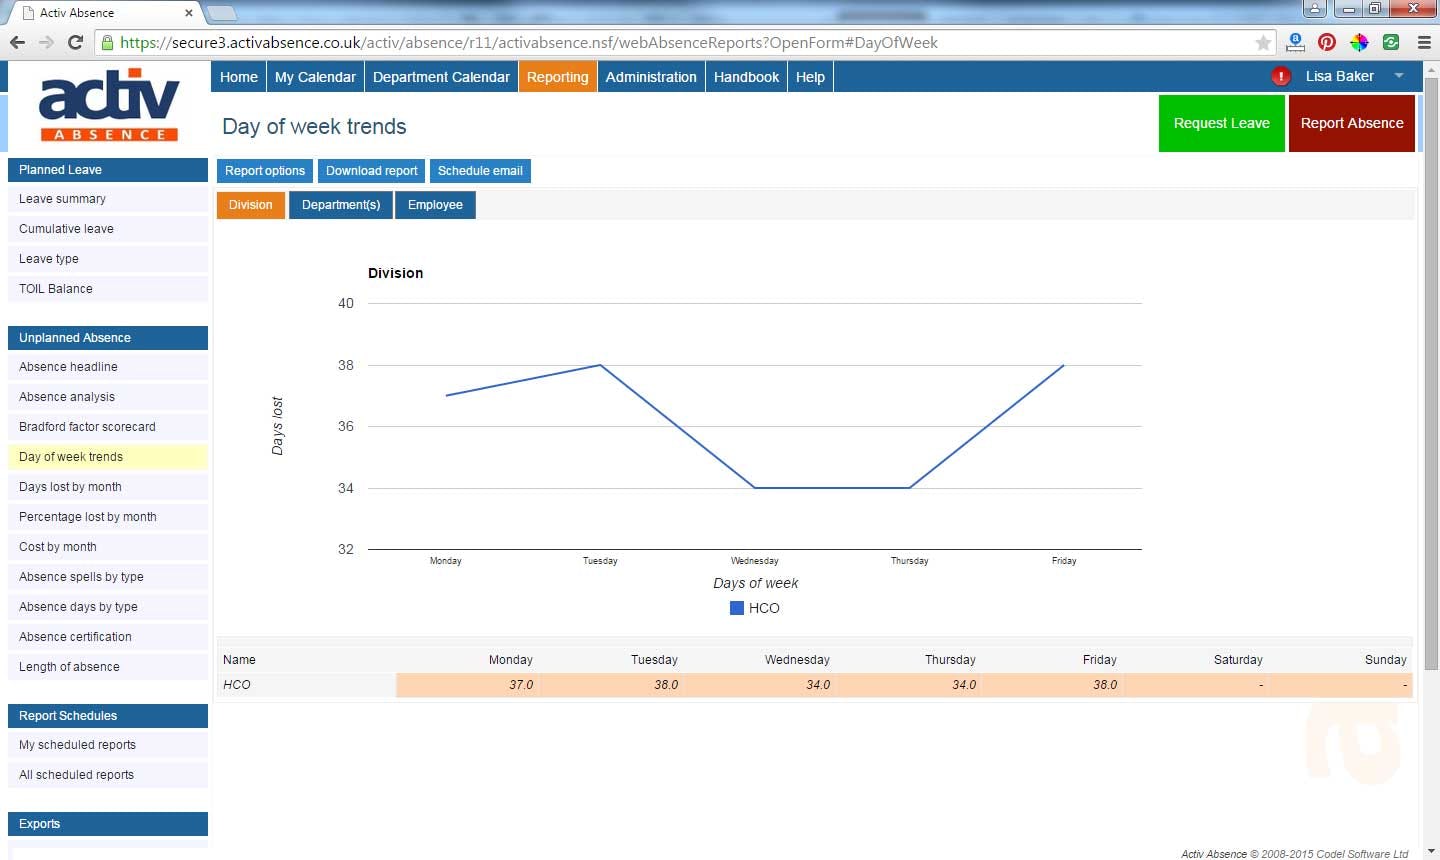Click the green sync extension icon

pos(1391,42)
